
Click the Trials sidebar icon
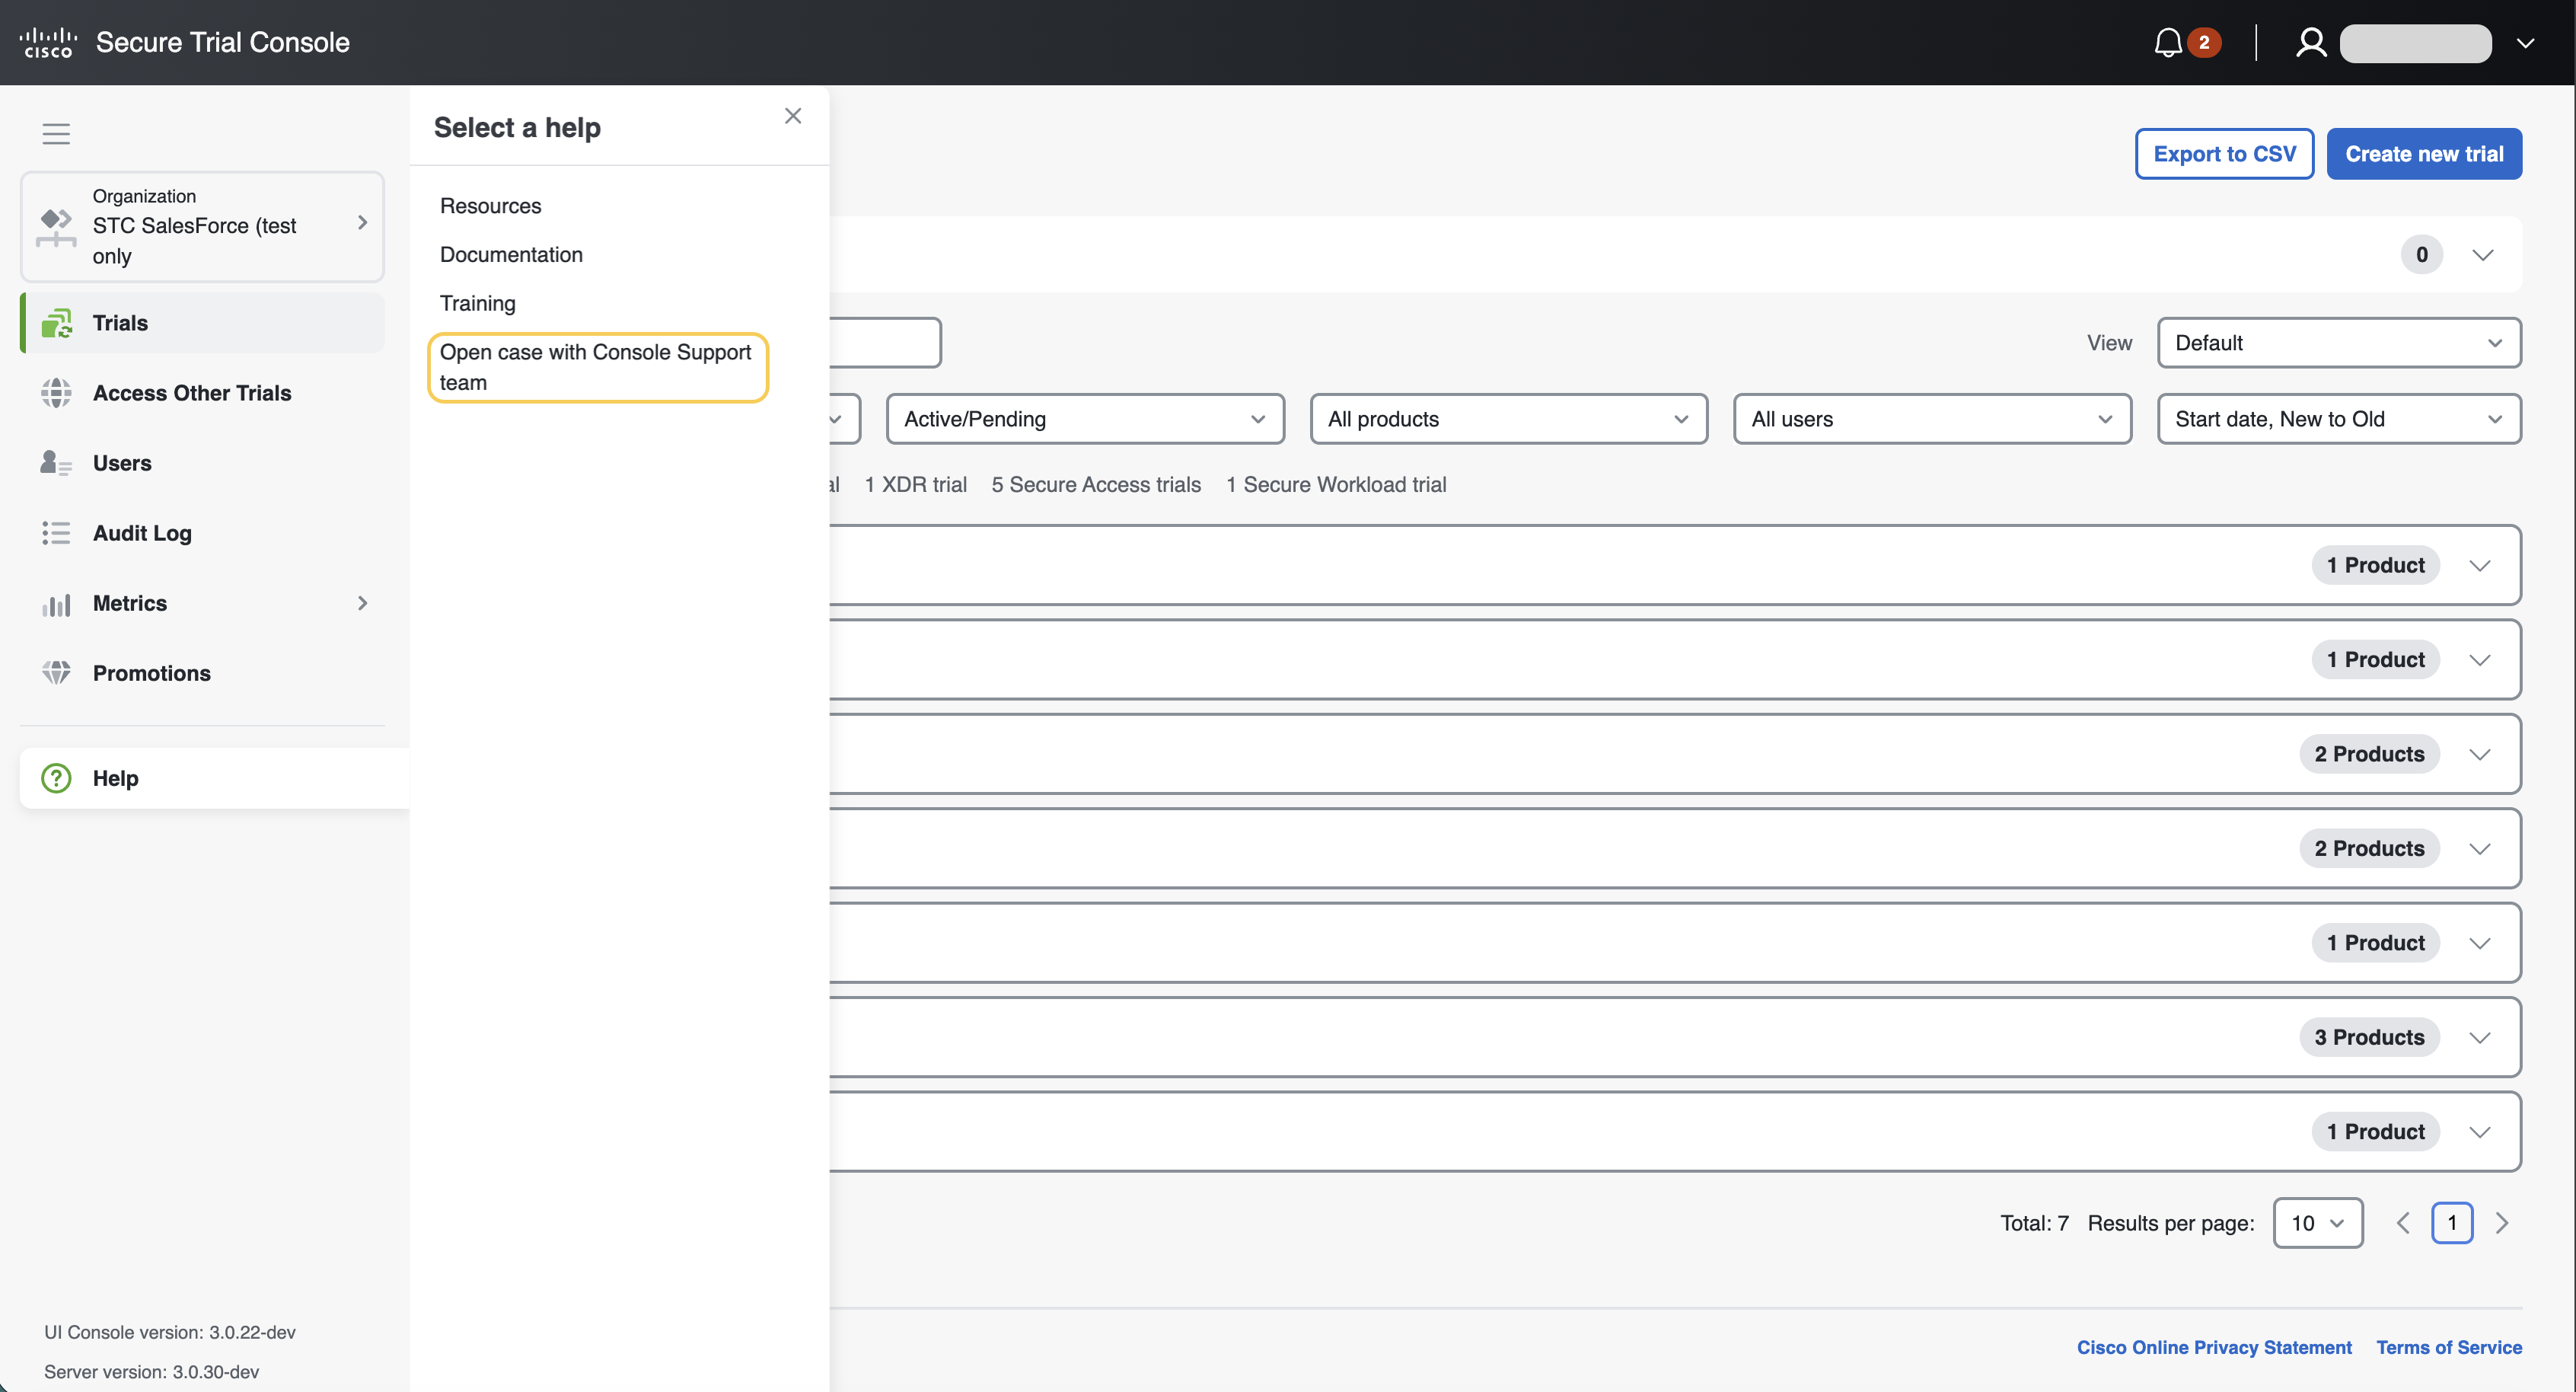click(56, 323)
